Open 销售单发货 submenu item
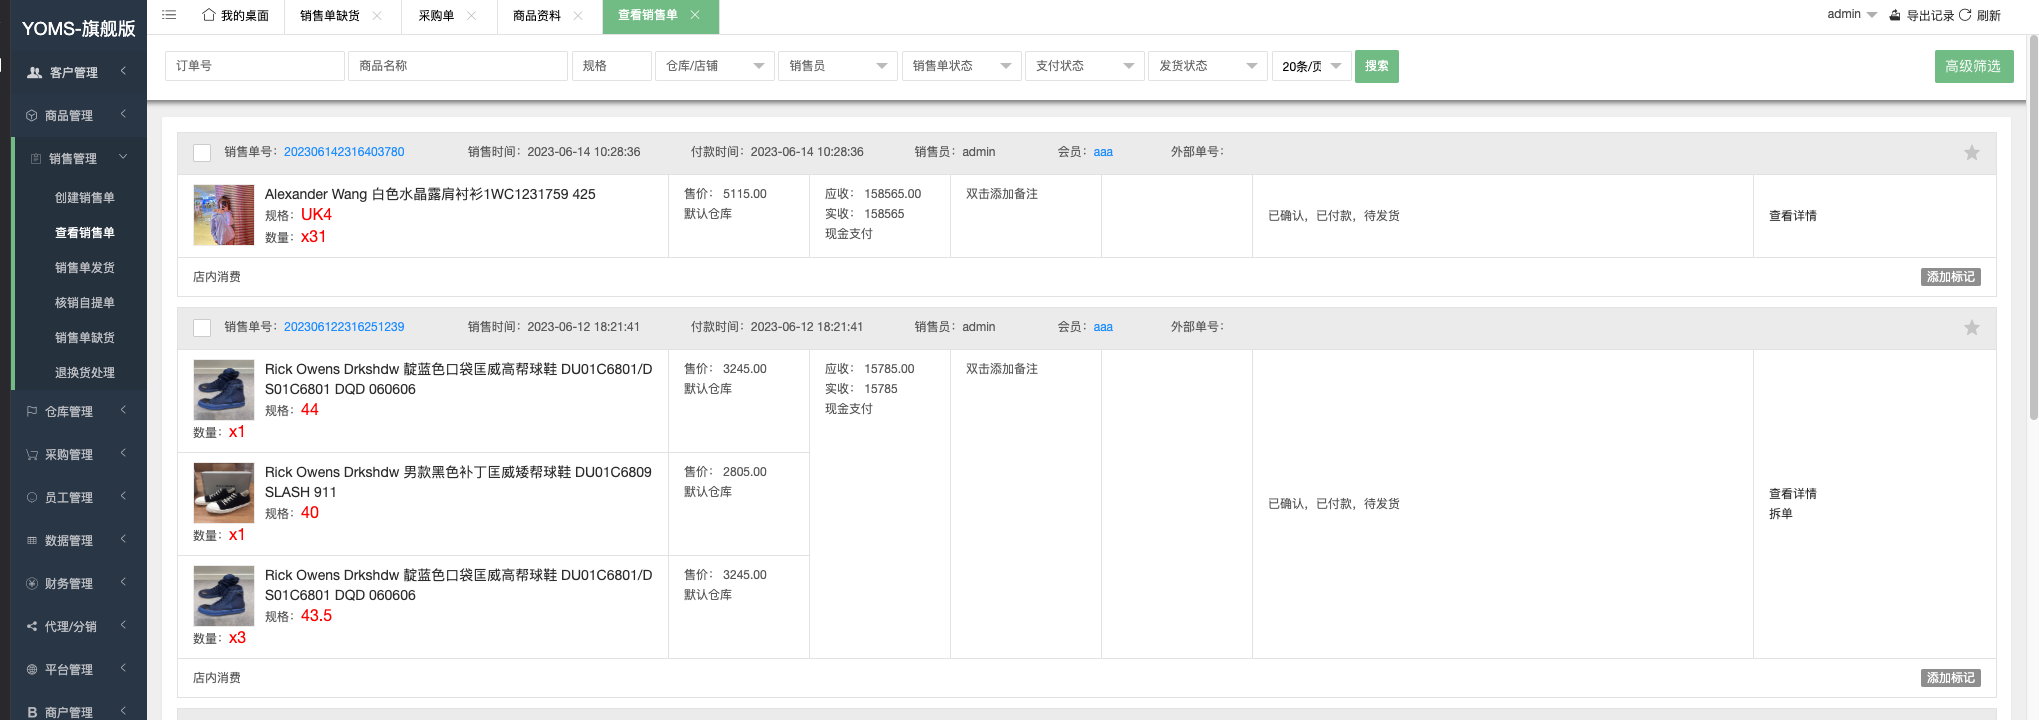This screenshot has width=2039, height=720. coord(85,268)
